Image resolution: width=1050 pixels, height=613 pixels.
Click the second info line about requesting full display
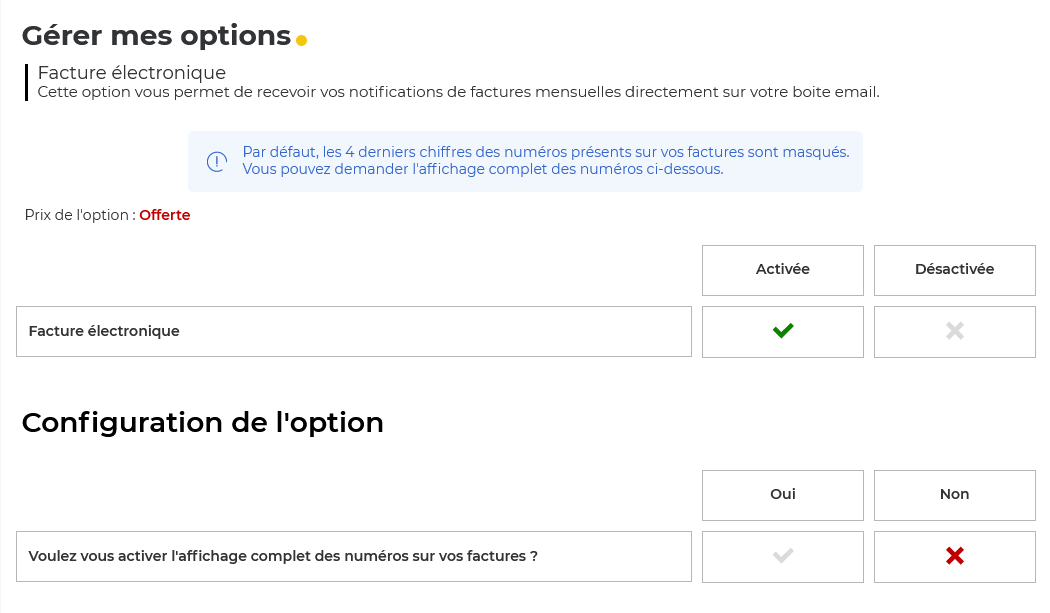482,169
